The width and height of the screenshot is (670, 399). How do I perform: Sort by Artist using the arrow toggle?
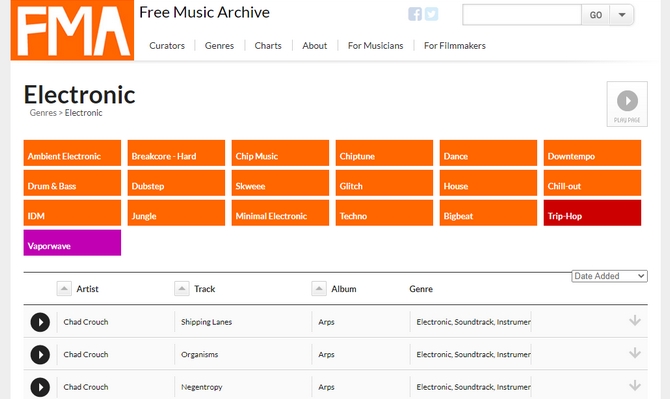[x=64, y=289]
